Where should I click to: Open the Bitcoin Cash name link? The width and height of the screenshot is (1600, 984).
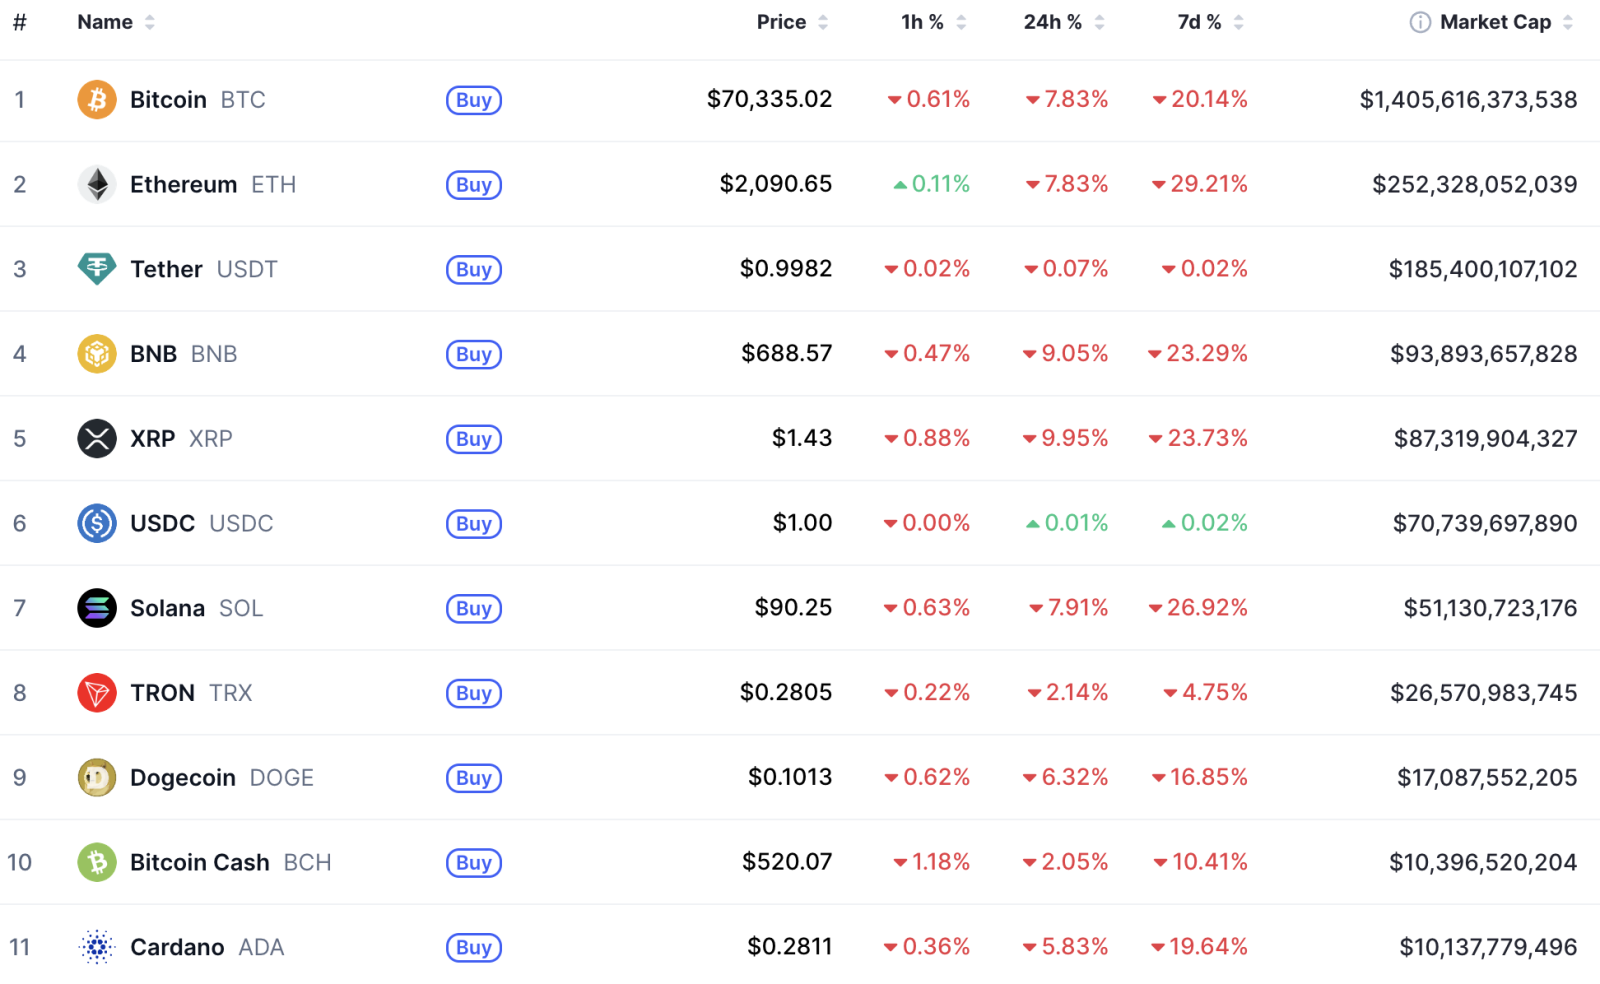(x=200, y=863)
